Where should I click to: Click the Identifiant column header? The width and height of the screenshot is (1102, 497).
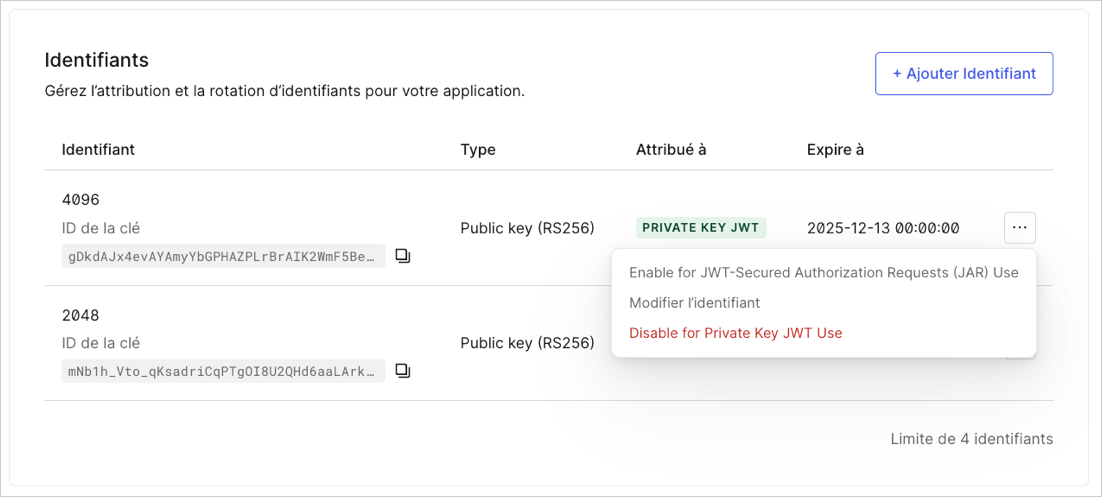click(x=98, y=150)
